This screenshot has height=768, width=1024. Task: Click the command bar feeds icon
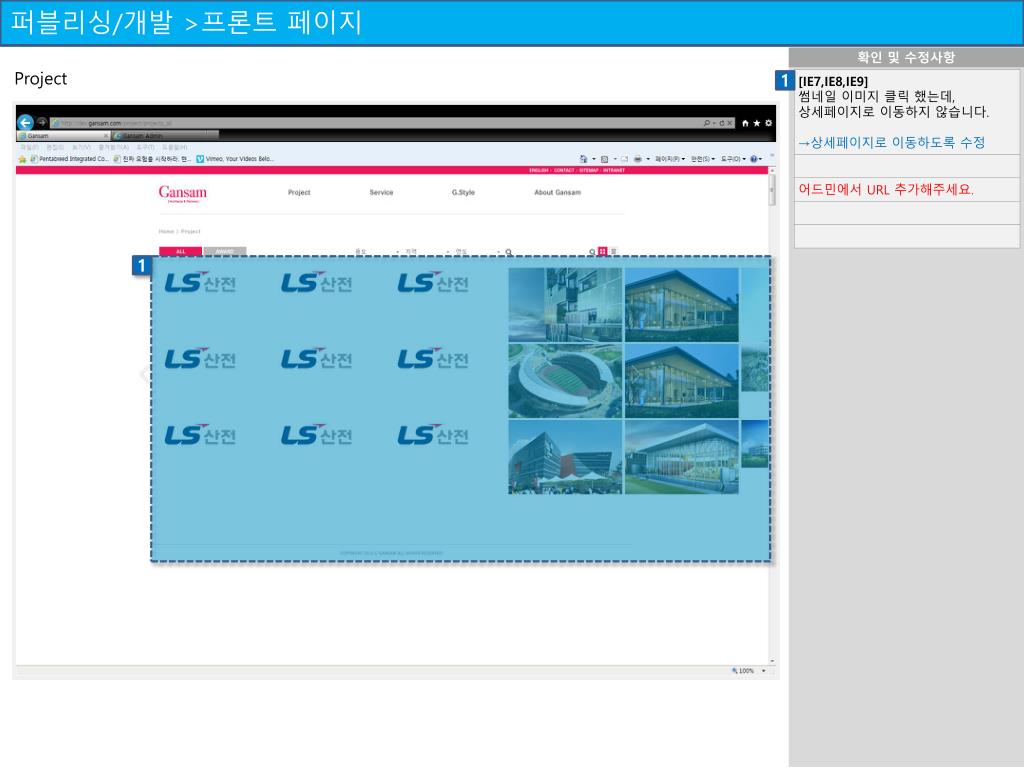point(605,159)
